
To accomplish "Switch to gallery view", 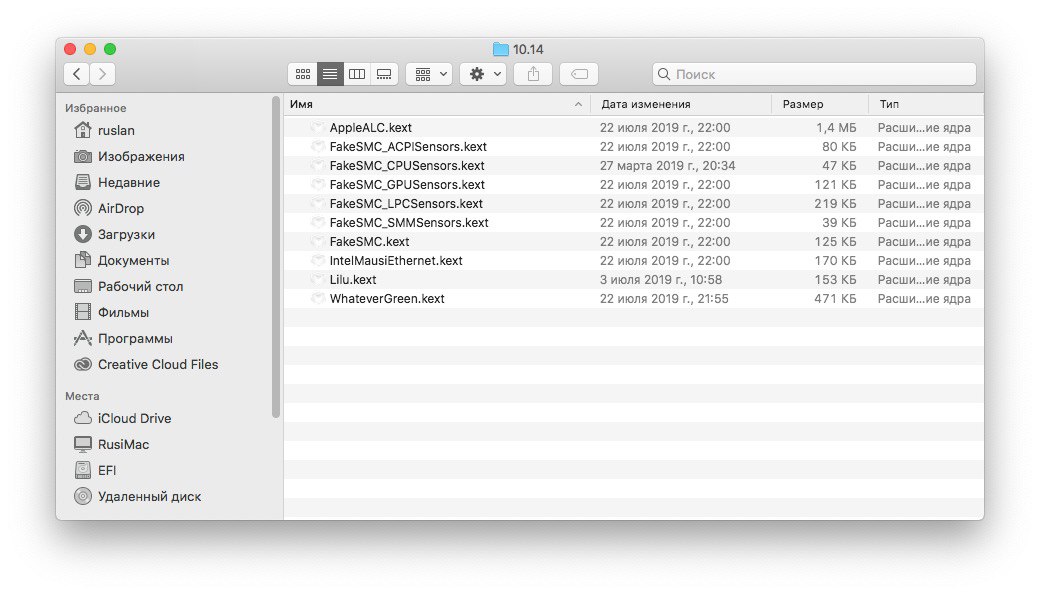I will tap(384, 74).
